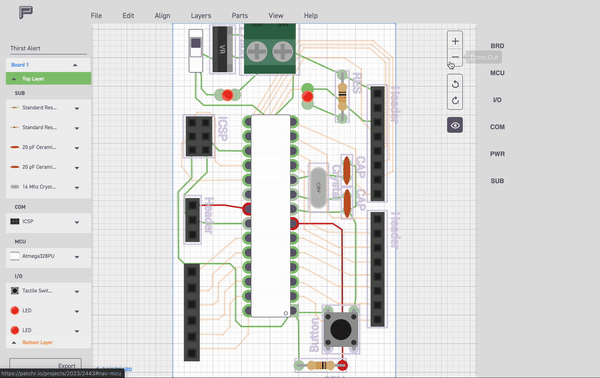Select the vertical RES resistor on board

342,96
